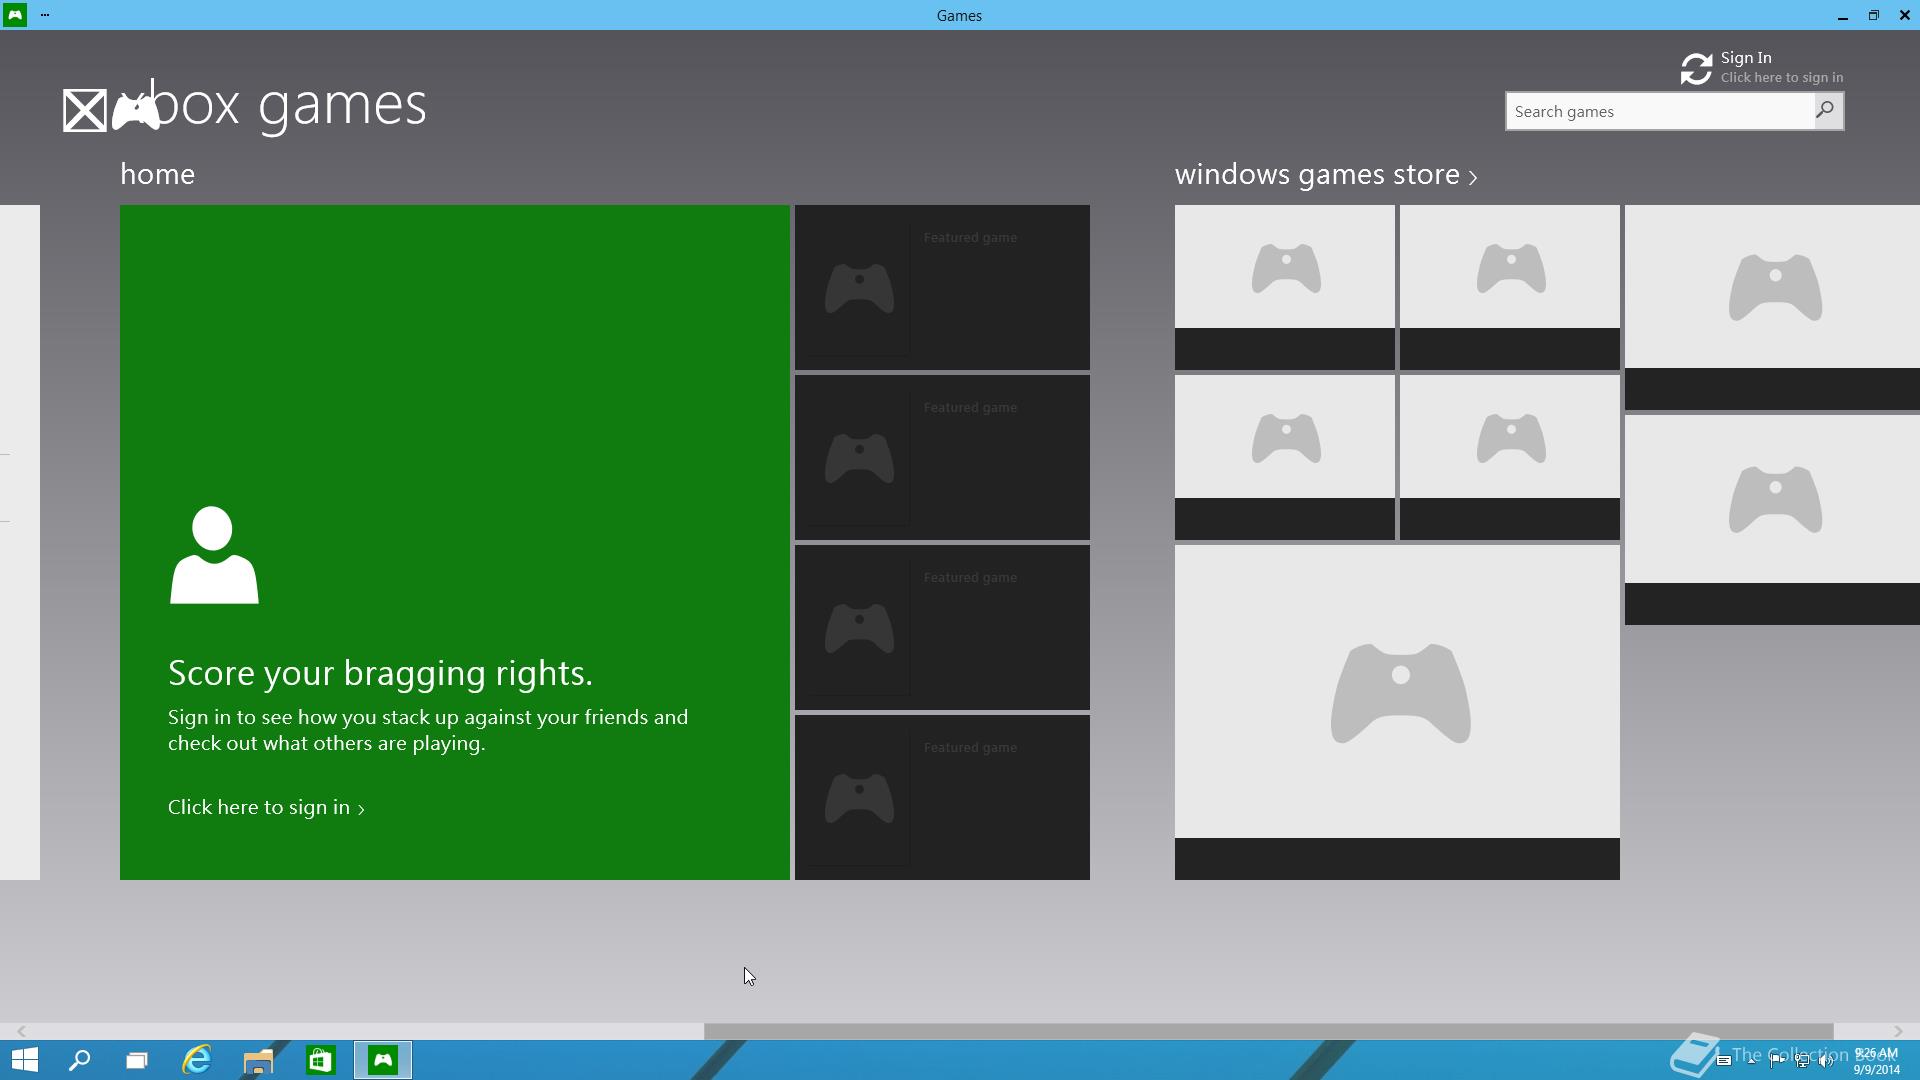
Task: Click the profile avatar on green tile
Action: [213, 555]
